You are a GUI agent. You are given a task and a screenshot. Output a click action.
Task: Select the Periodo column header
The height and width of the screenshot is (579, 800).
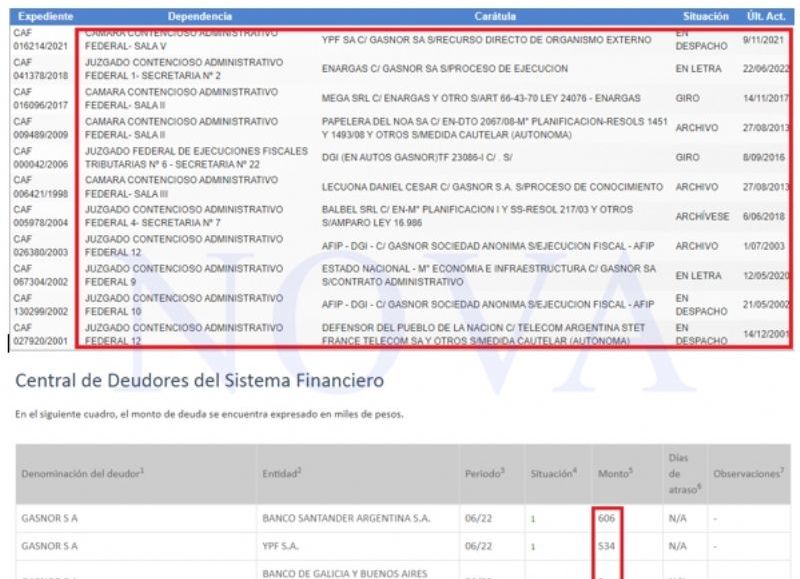coord(485,473)
